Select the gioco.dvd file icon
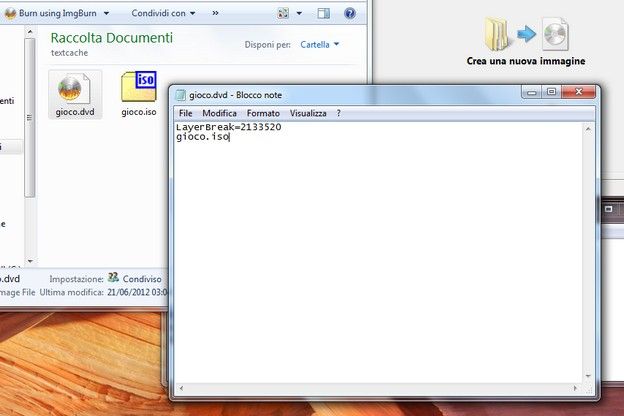The width and height of the screenshot is (624, 416). click(74, 88)
